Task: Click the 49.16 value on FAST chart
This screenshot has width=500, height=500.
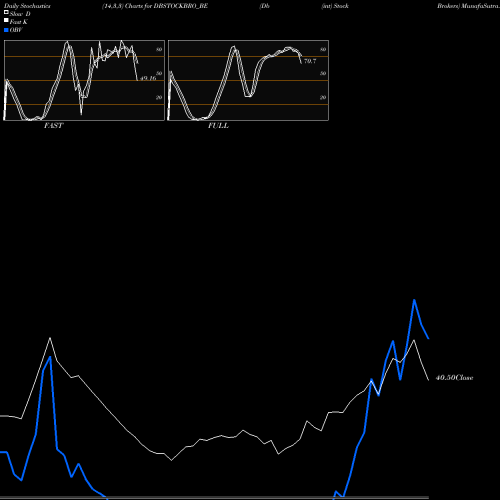Action: 148,78
